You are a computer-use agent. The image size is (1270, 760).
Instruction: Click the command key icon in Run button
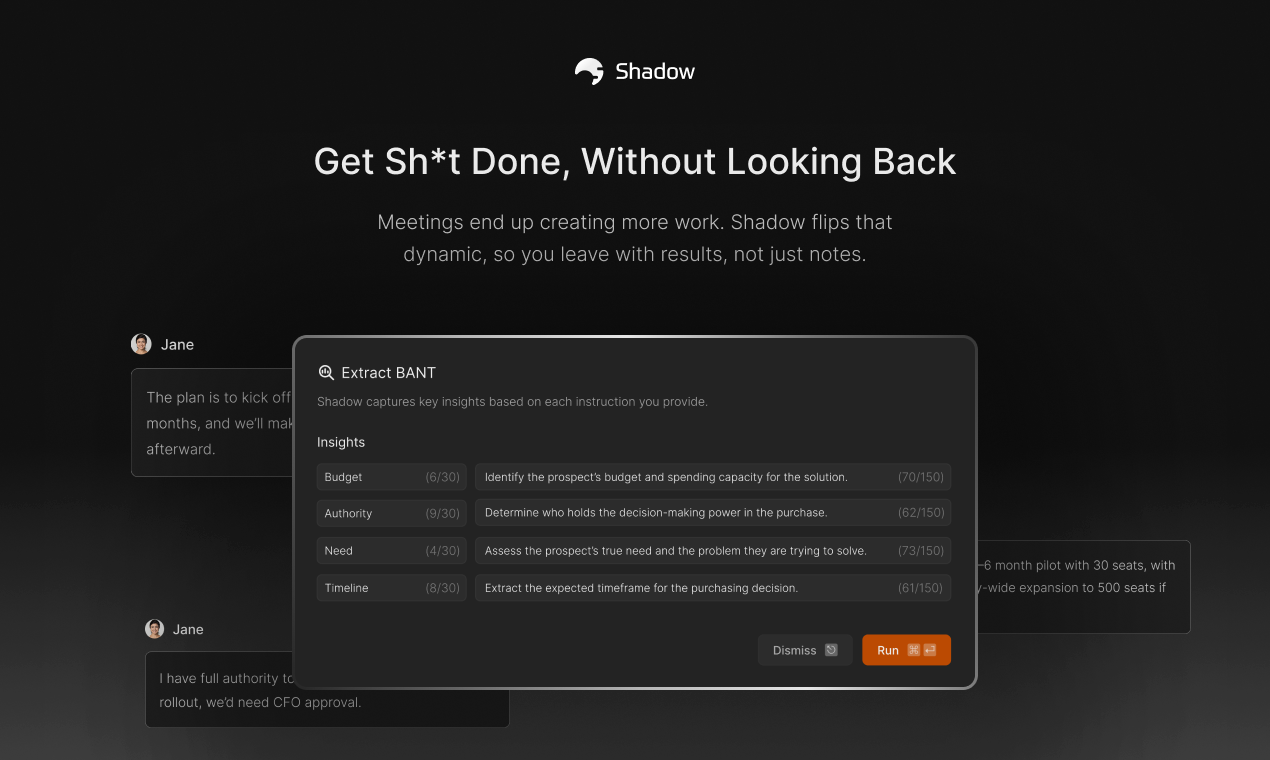point(914,650)
